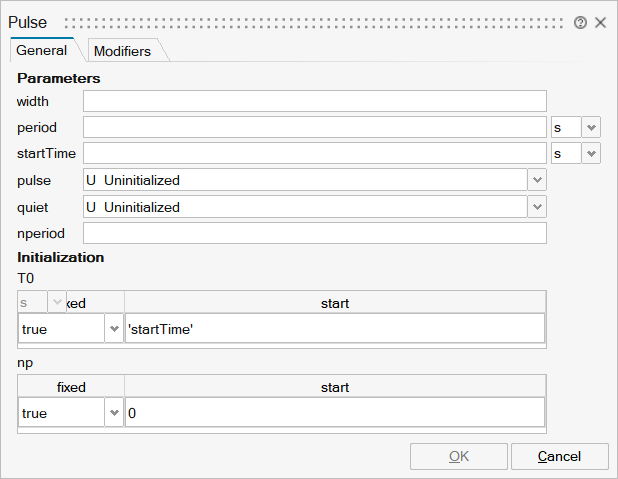Expand the pulse Uninitialized dropdown
Screen dimensions: 618x479
click(x=537, y=180)
